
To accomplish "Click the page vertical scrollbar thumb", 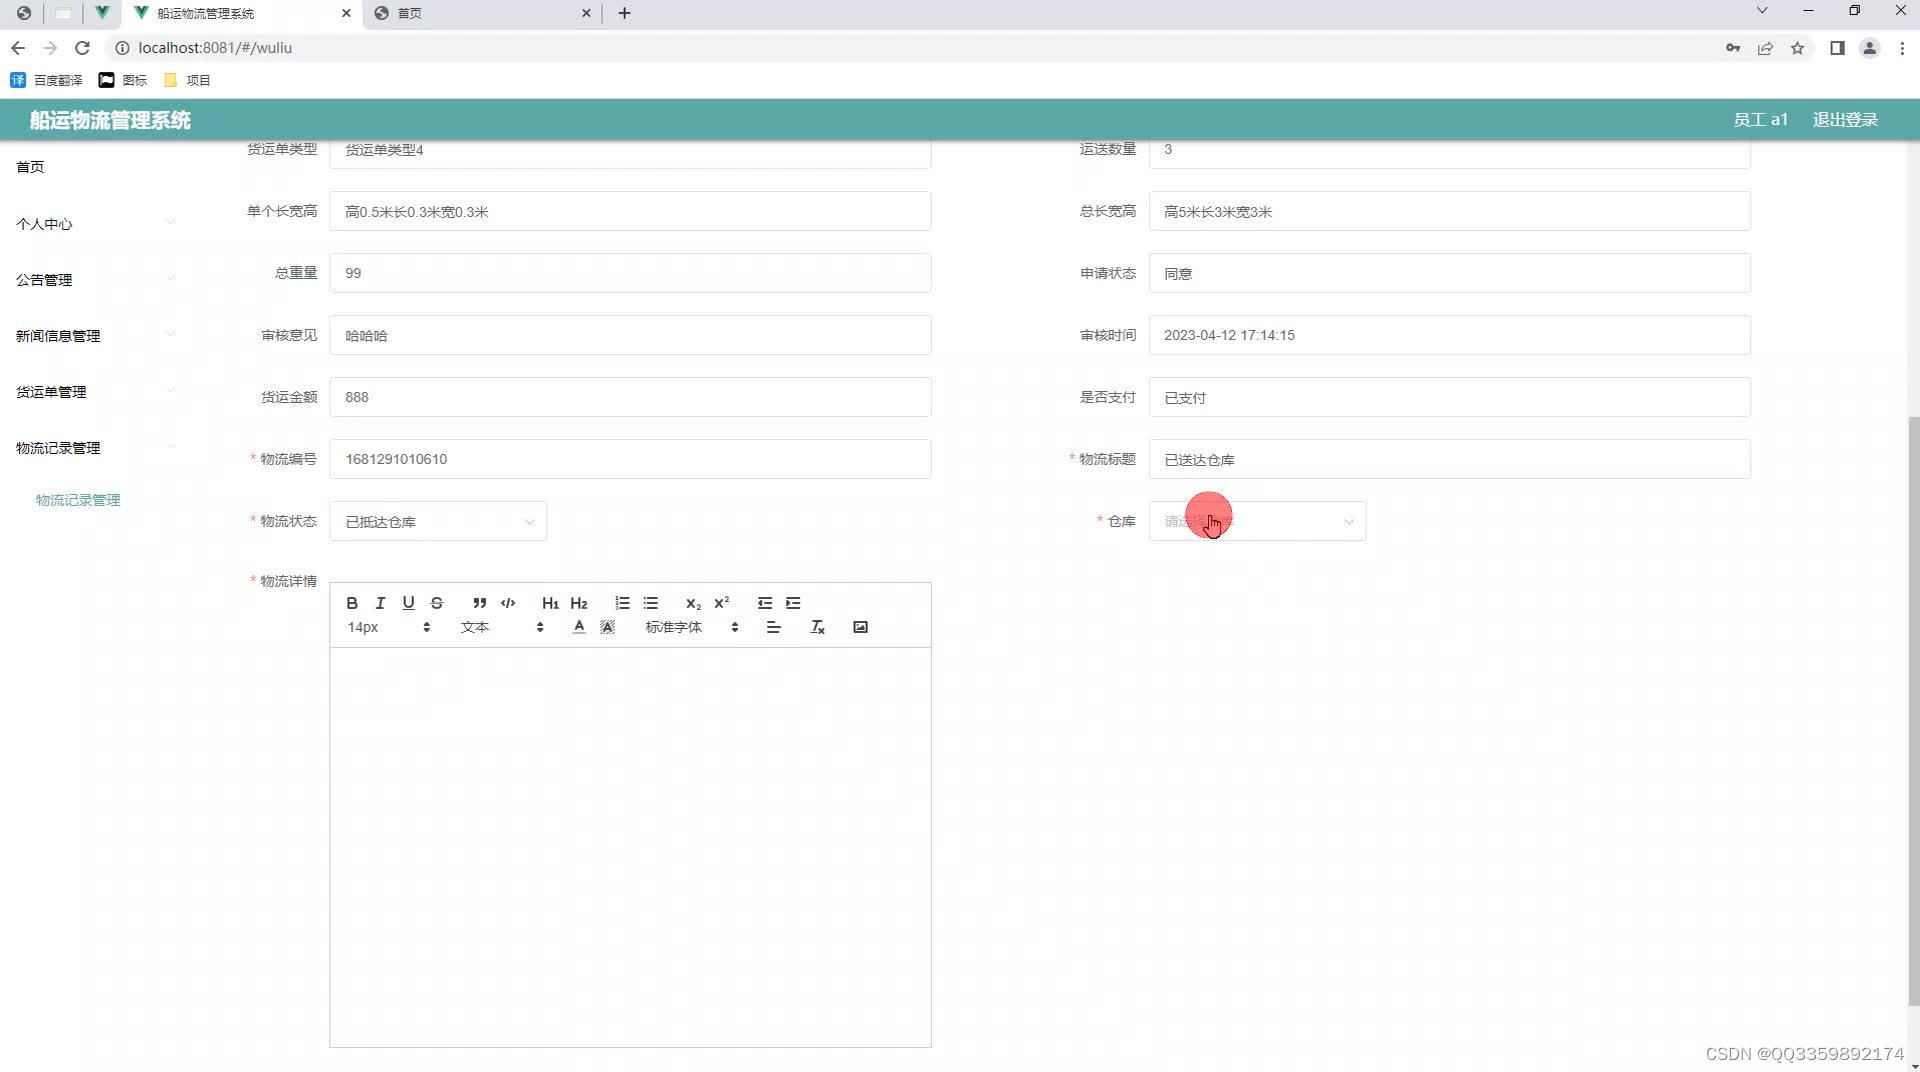I will click(x=1913, y=710).
